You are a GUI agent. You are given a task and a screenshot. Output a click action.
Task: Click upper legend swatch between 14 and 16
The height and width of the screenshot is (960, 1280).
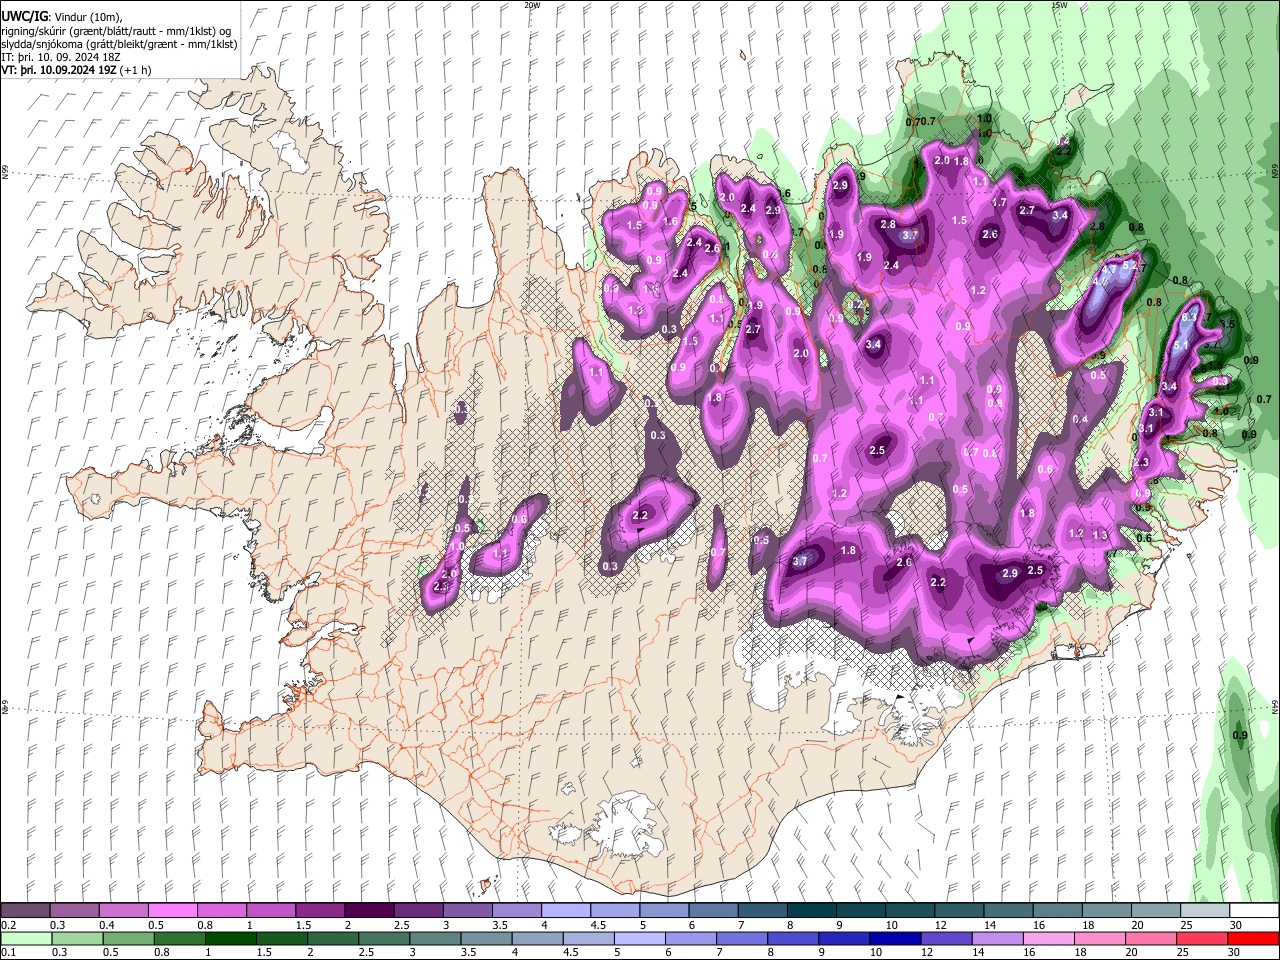tap(1007, 911)
